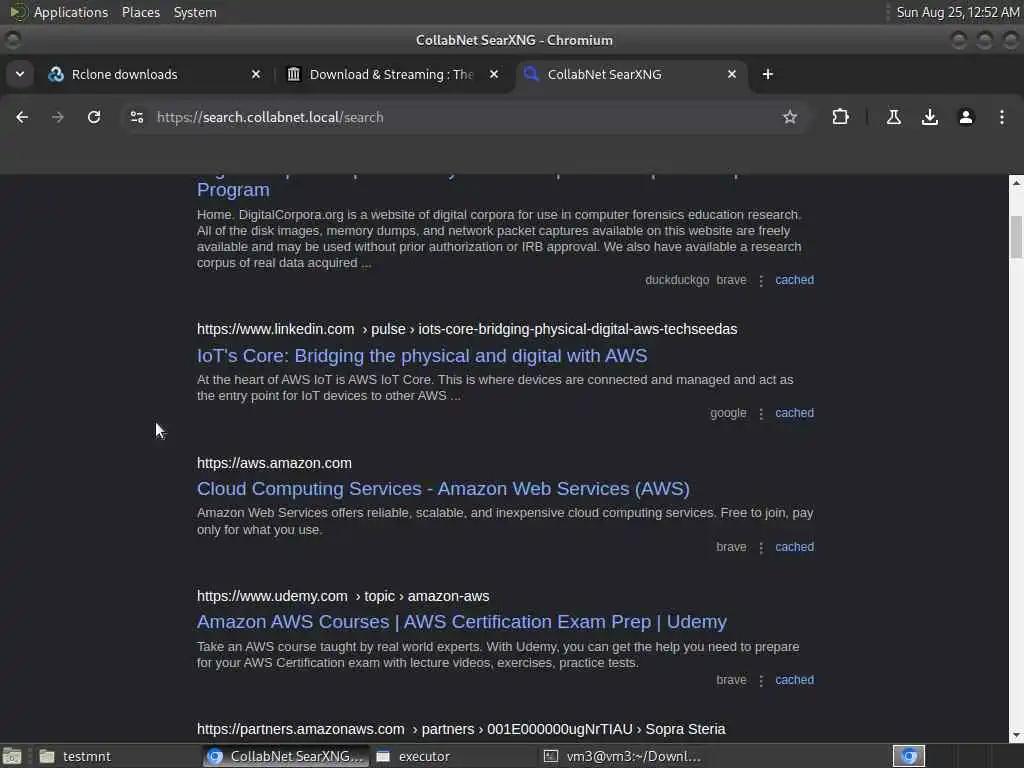Click the vertical scrollbar thumb
The height and width of the screenshot is (768, 1024).
pyautogui.click(x=1016, y=238)
